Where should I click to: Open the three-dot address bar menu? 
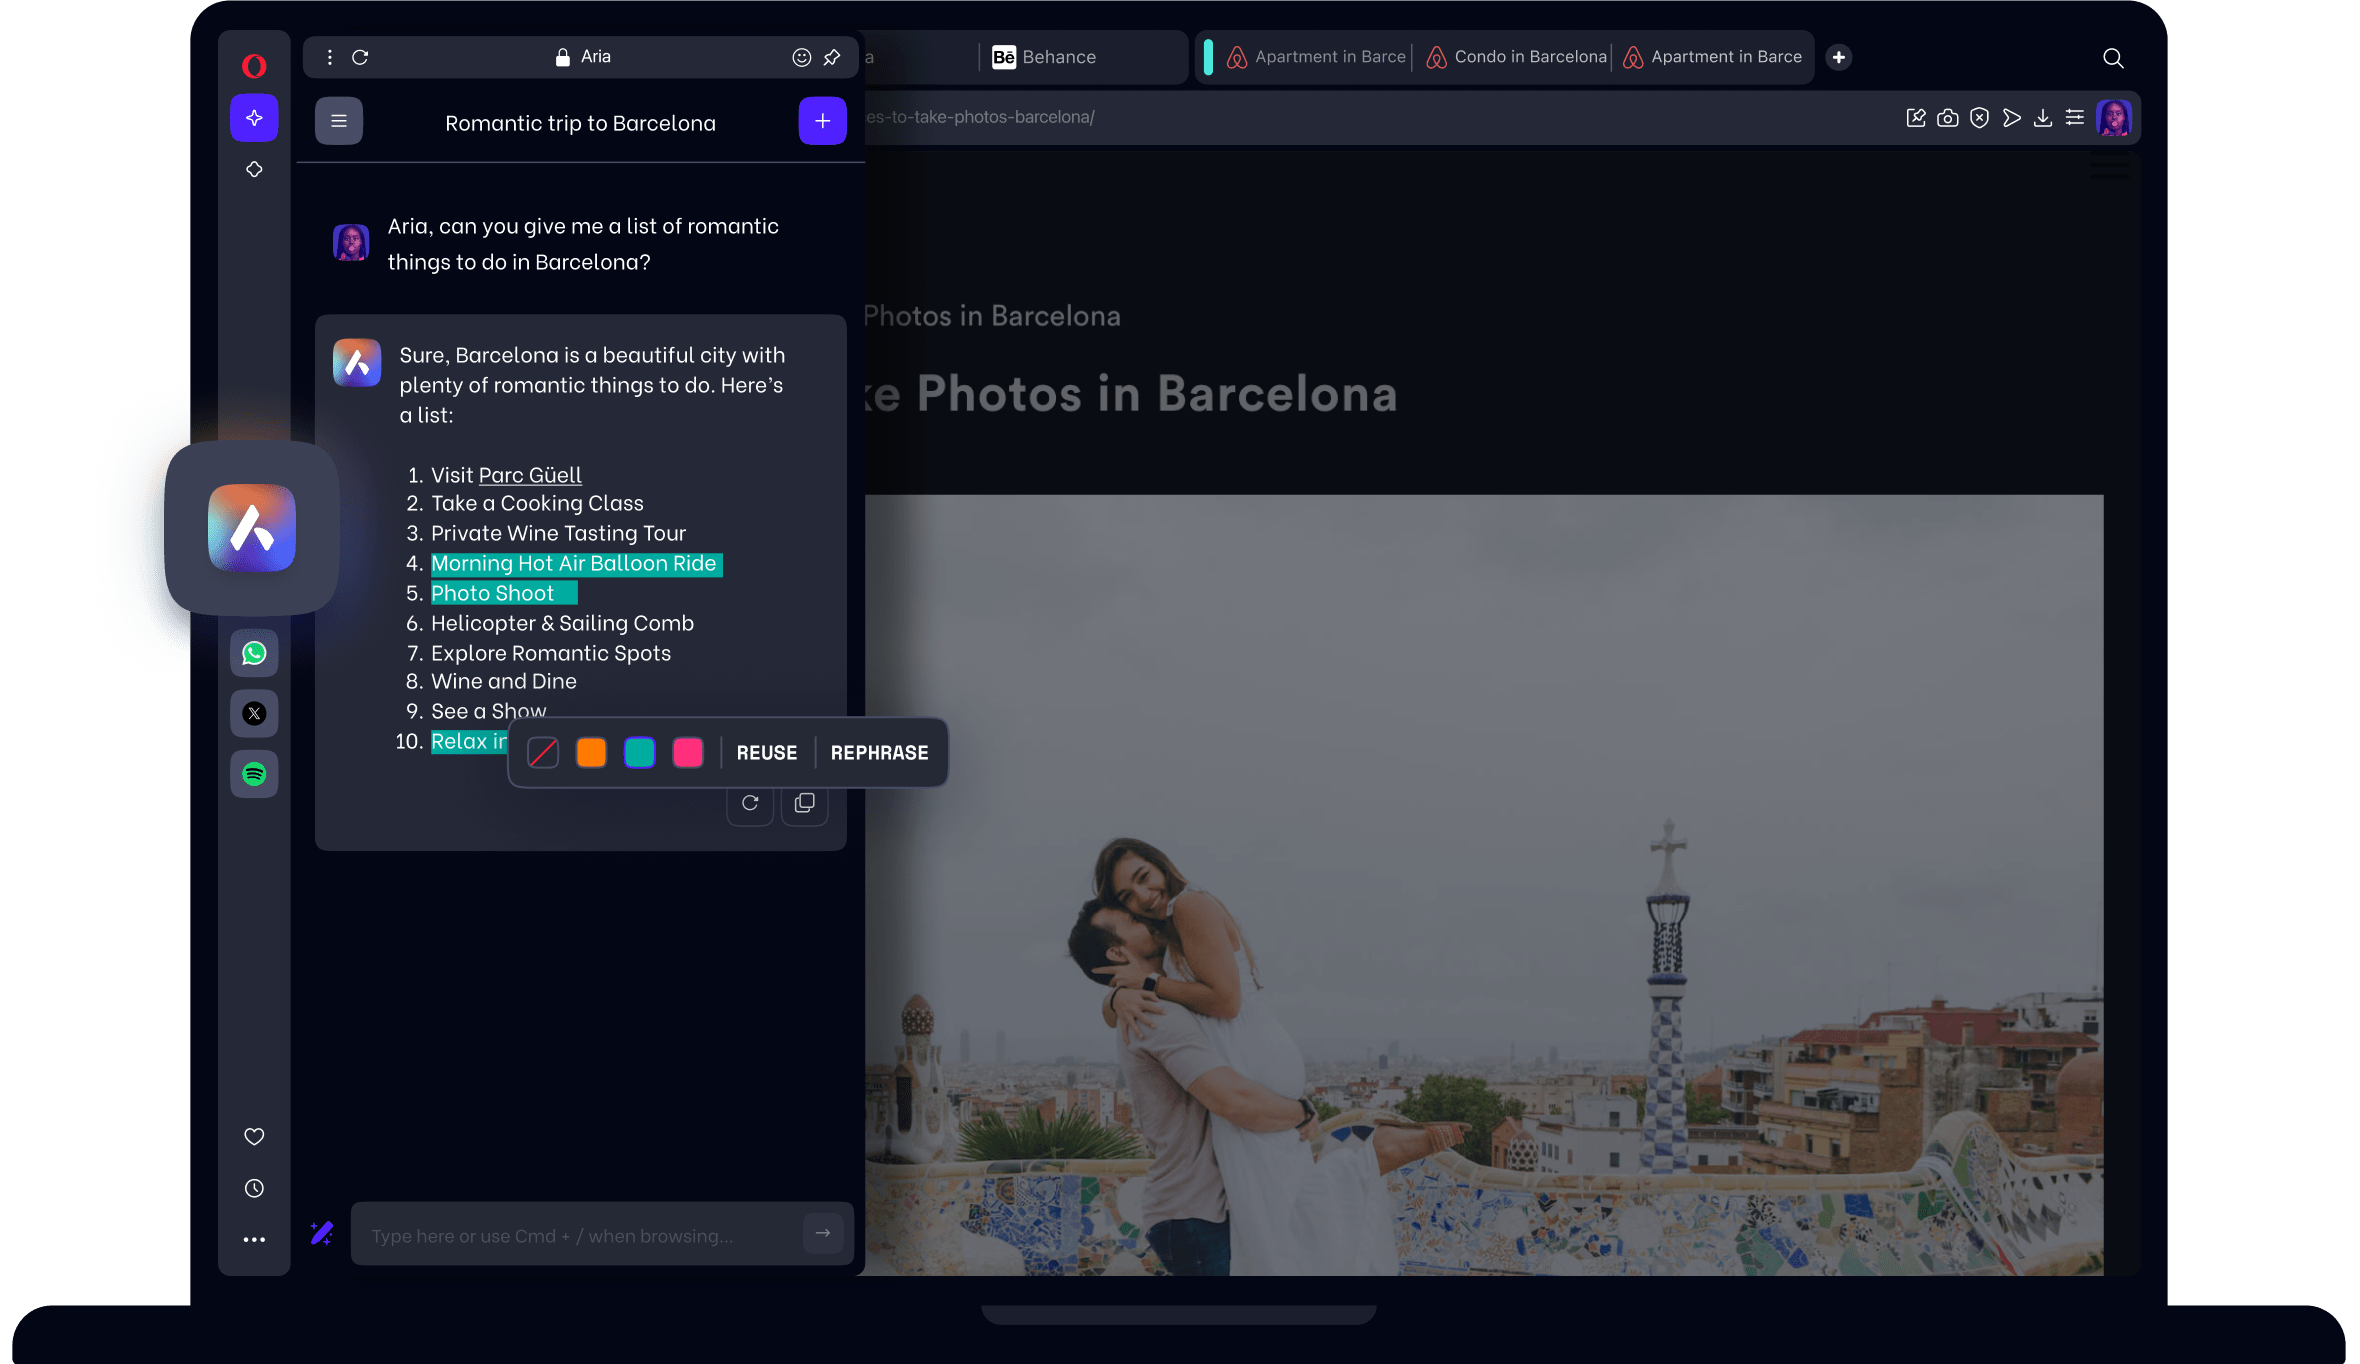(328, 57)
